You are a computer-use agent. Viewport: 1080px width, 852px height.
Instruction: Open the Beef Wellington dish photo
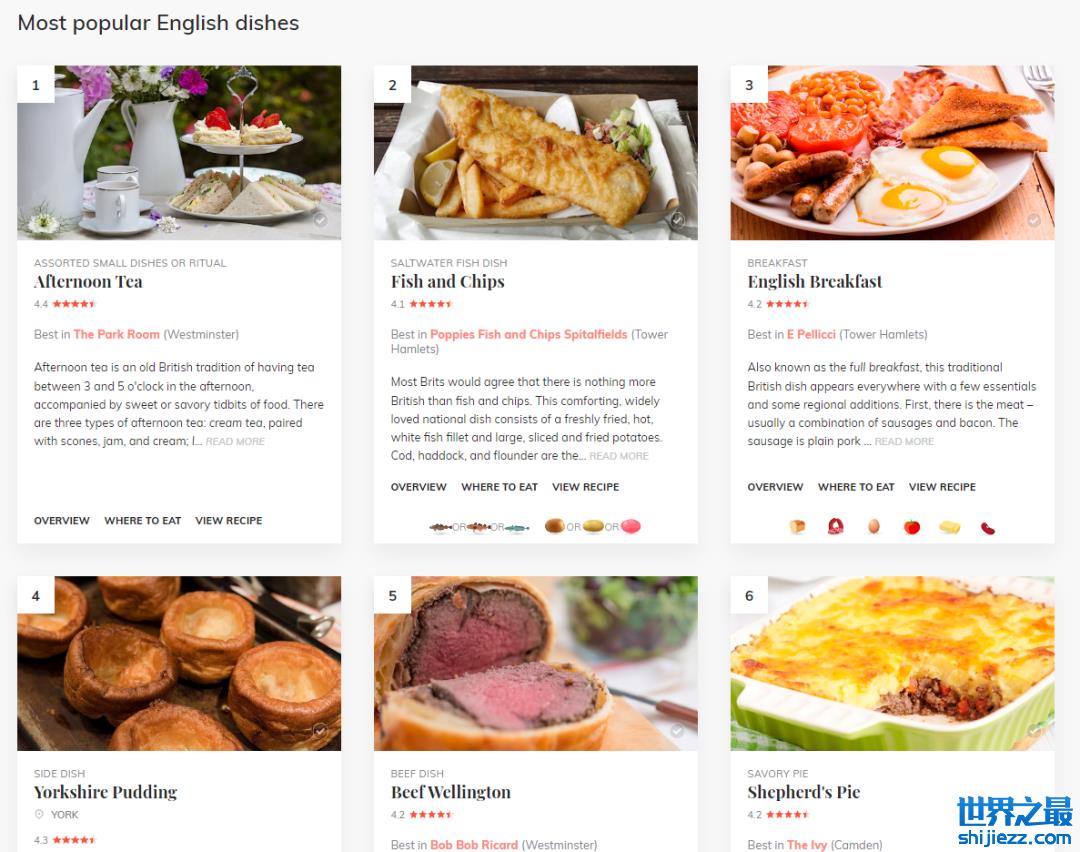coord(535,663)
